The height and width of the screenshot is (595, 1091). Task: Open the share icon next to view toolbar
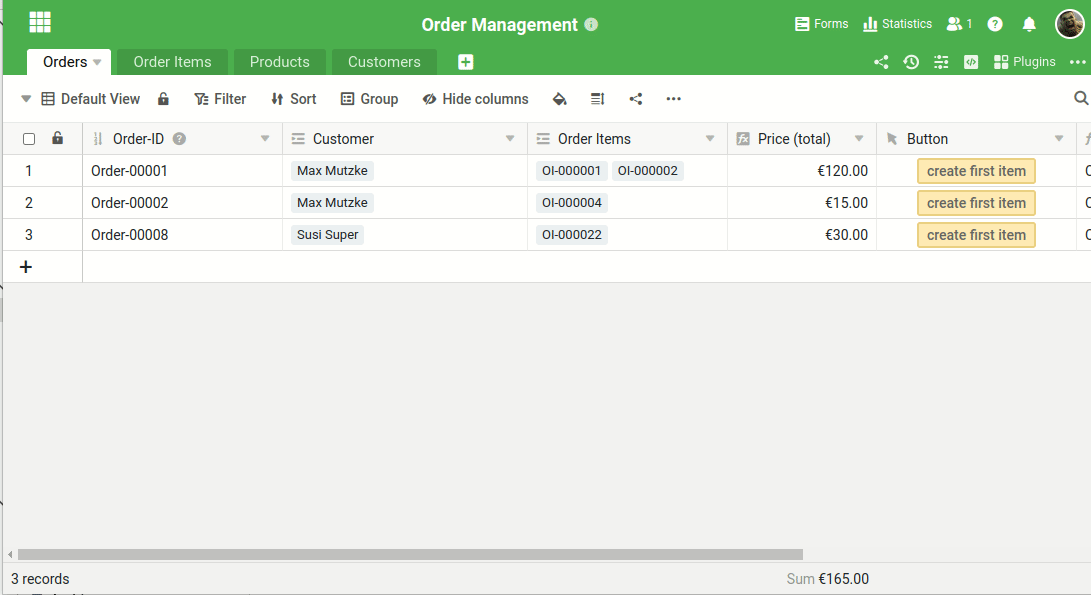635,99
